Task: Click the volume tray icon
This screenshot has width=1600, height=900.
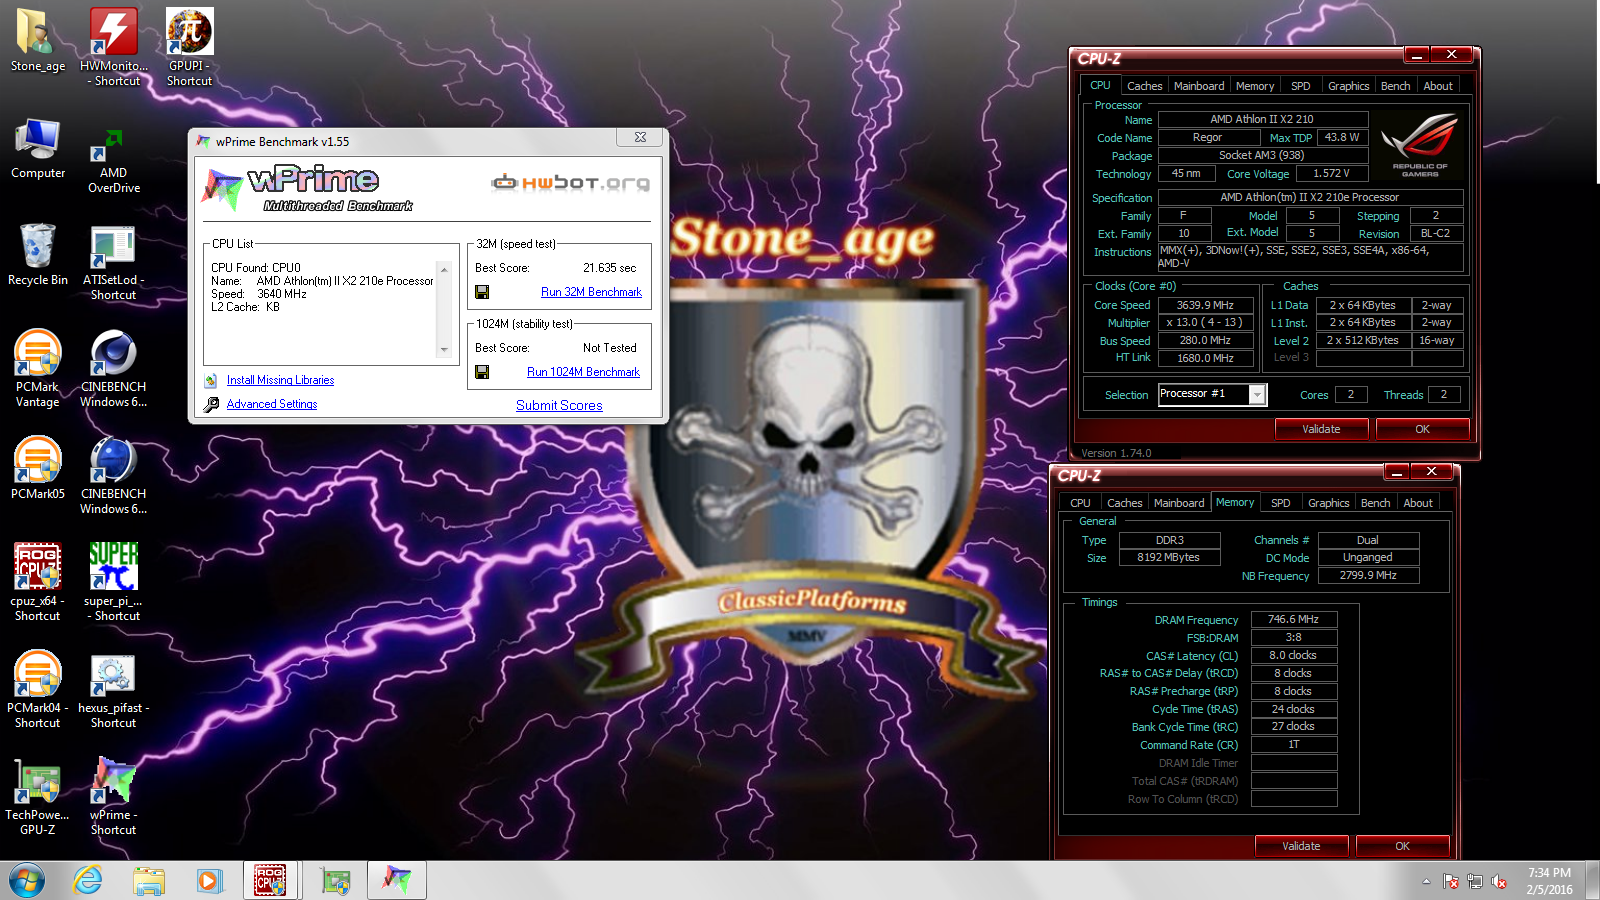Action: (1498, 881)
